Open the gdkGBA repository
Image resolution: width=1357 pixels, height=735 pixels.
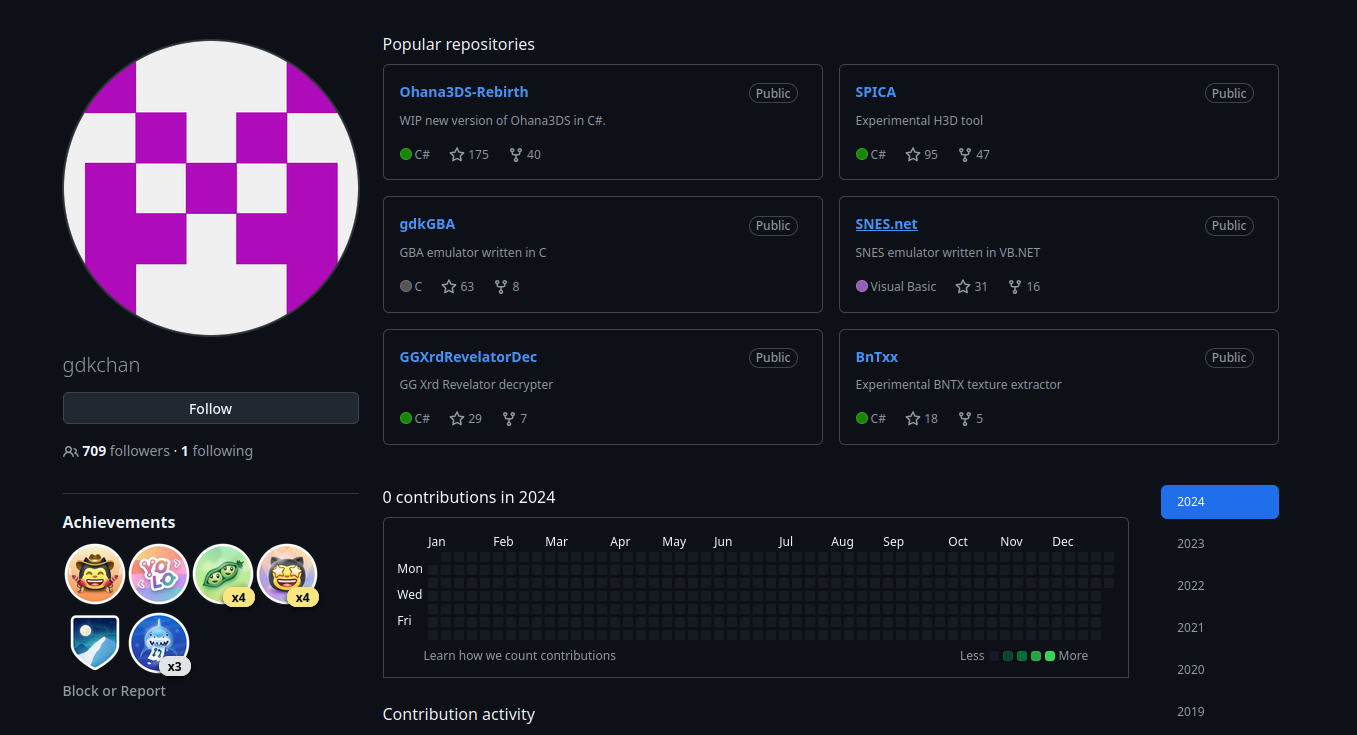coord(427,224)
